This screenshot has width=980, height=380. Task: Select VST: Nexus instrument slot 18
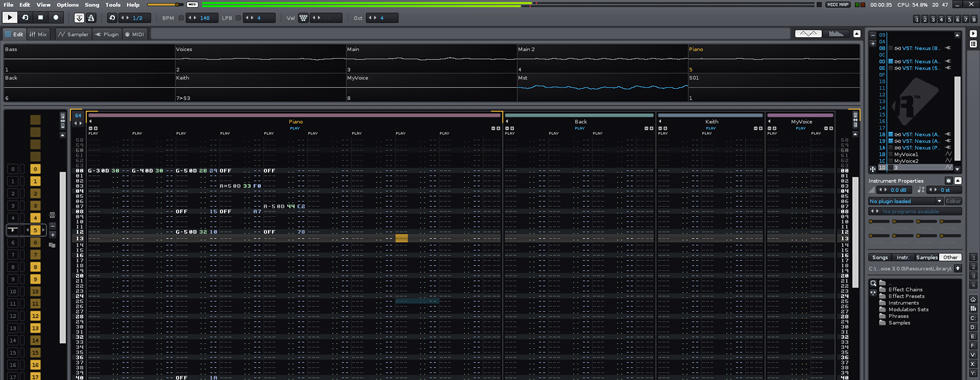pyautogui.click(x=919, y=134)
